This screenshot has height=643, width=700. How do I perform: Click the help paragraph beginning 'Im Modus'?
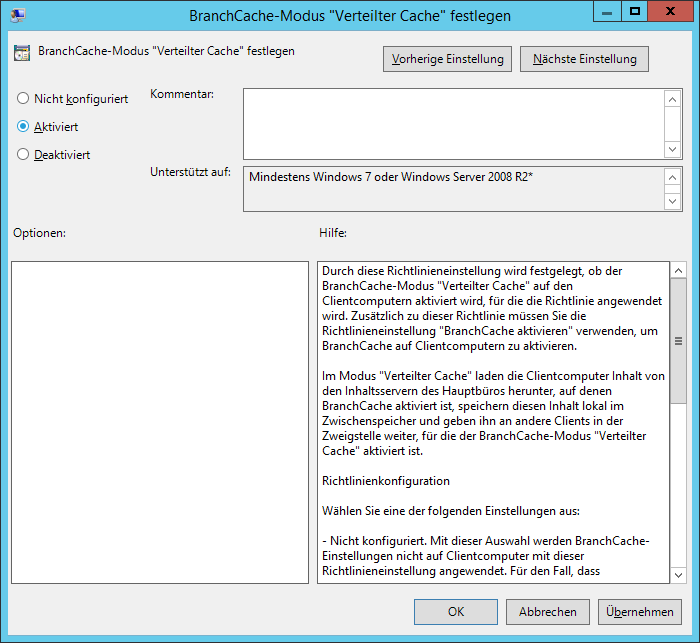point(493,413)
